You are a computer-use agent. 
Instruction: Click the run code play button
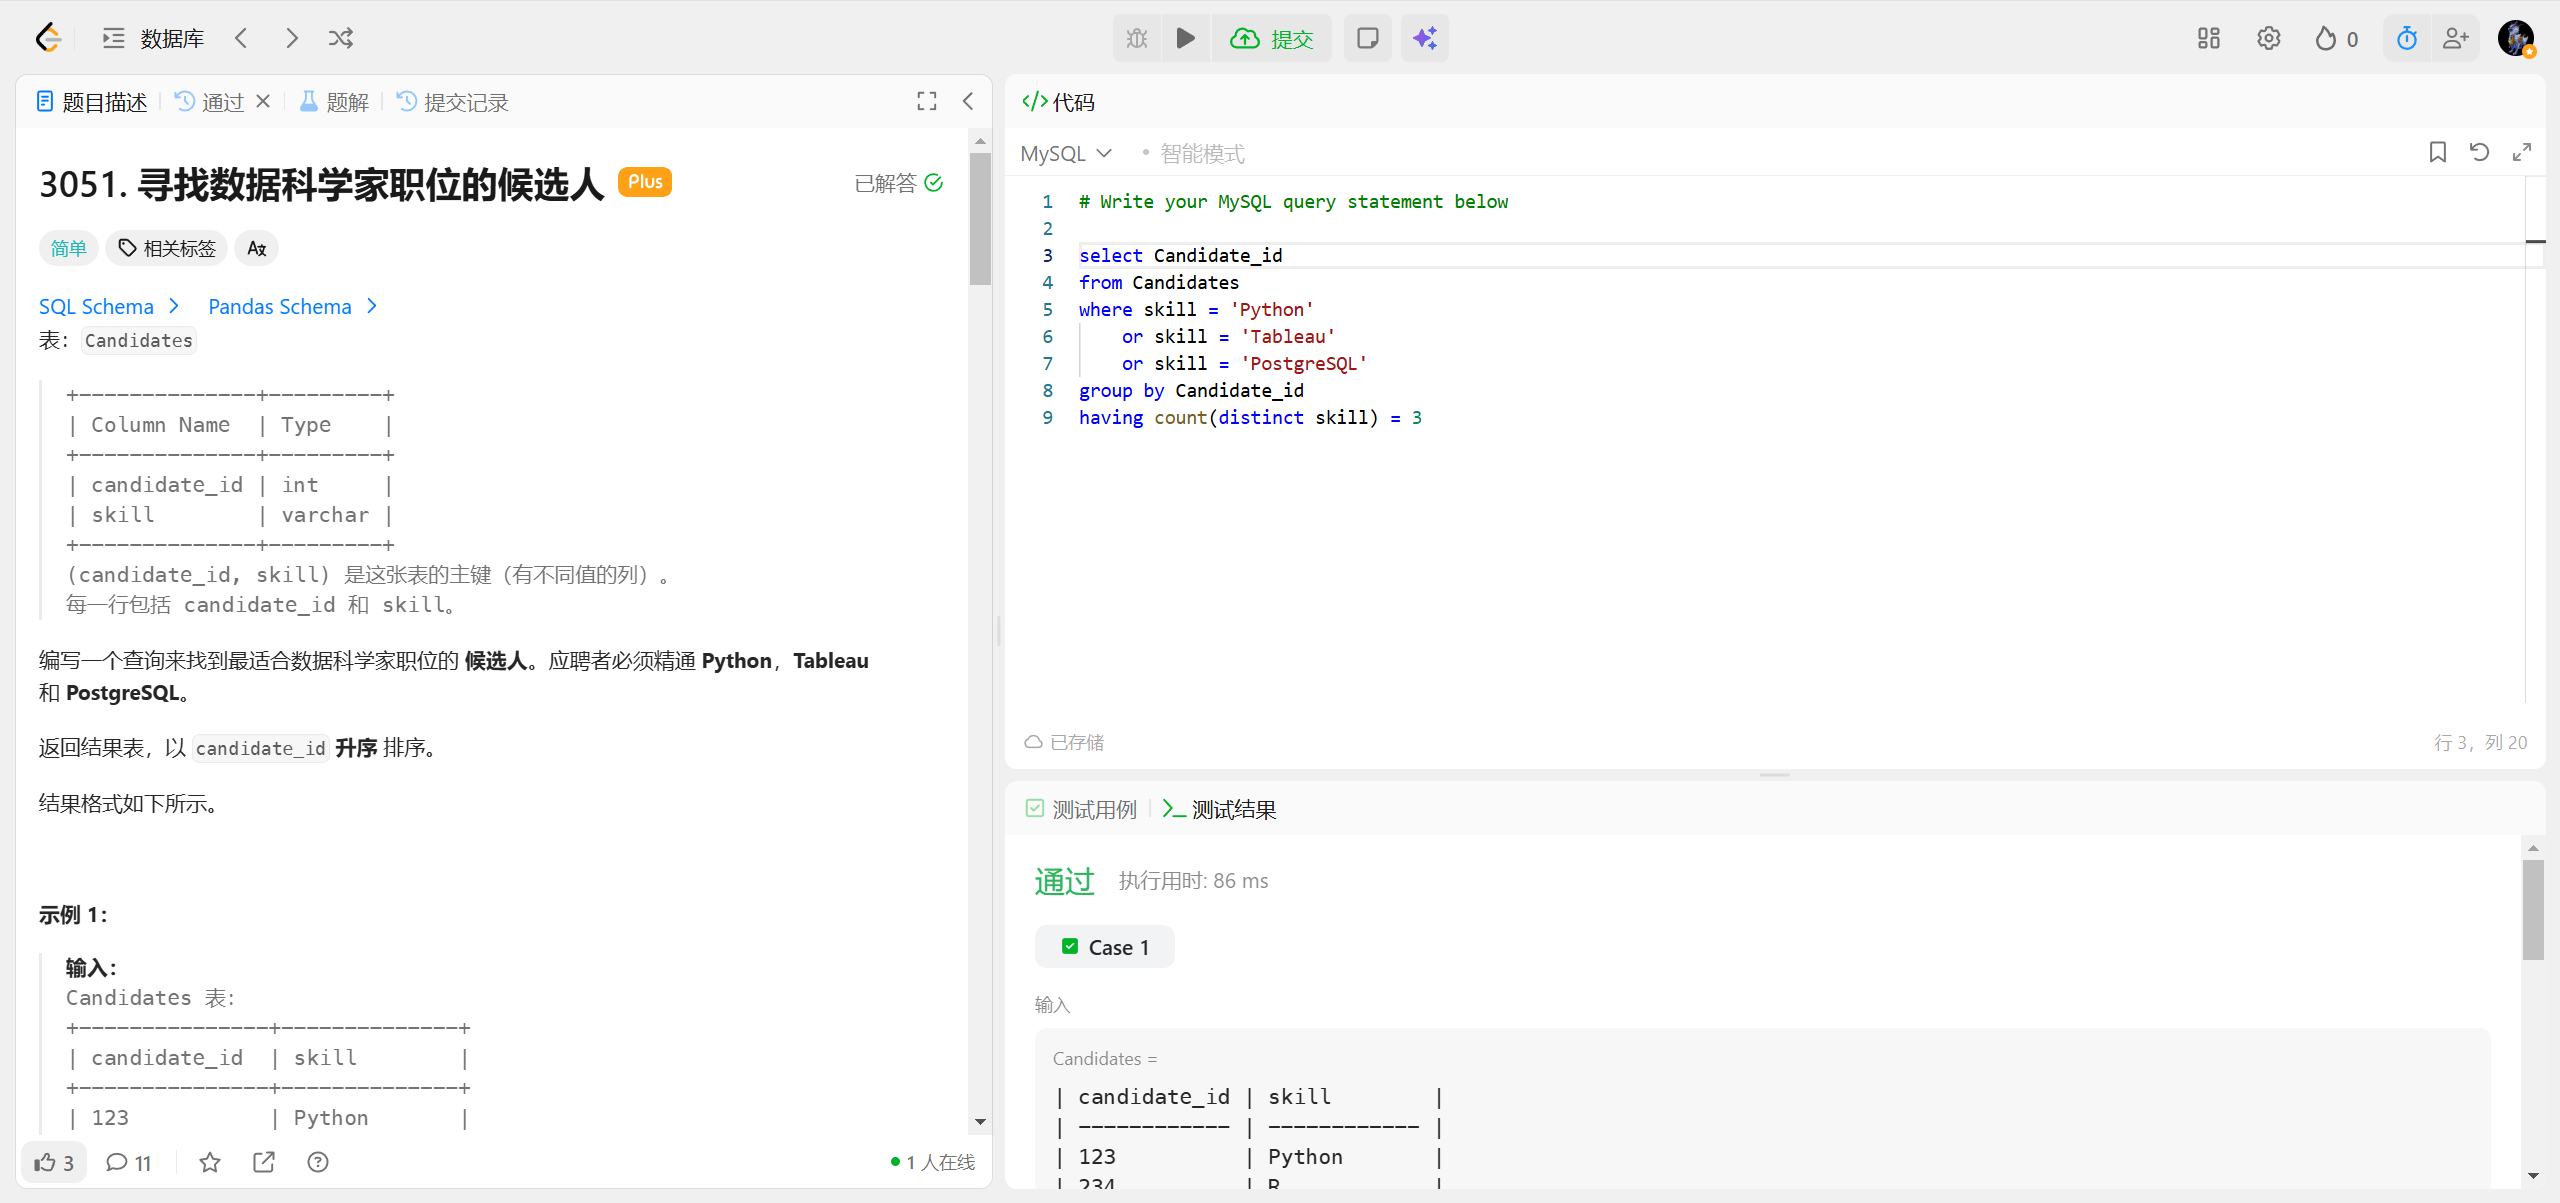coord(1186,38)
